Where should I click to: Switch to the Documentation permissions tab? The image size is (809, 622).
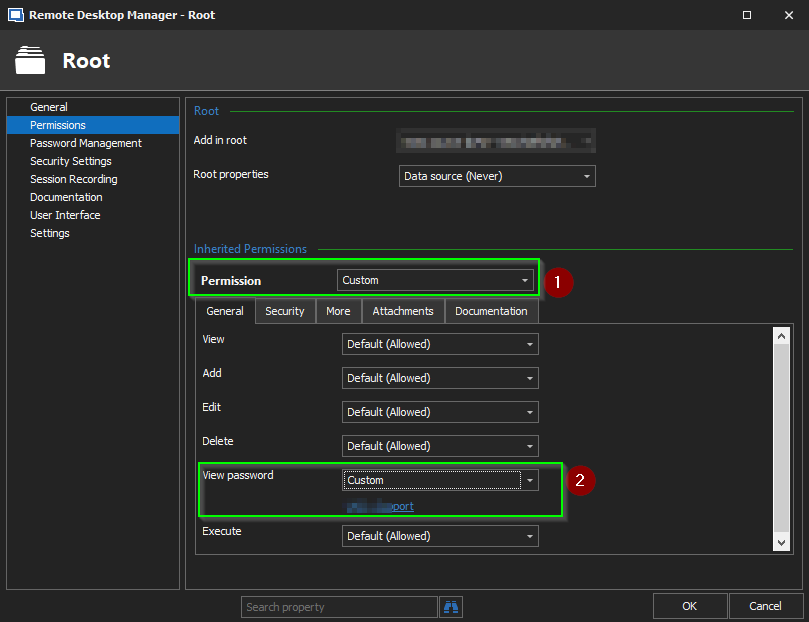[x=491, y=311]
